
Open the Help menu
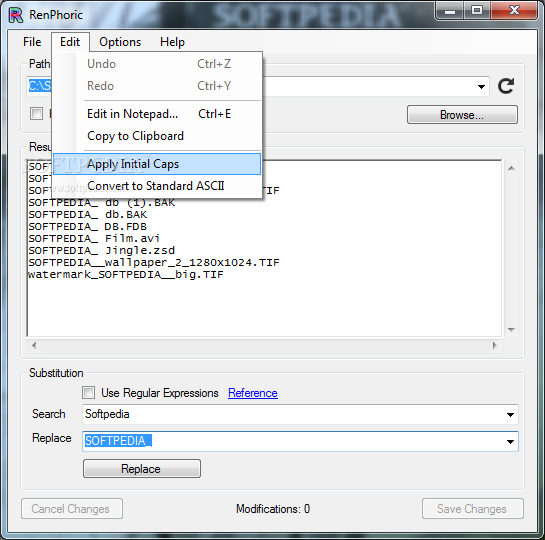coord(172,42)
